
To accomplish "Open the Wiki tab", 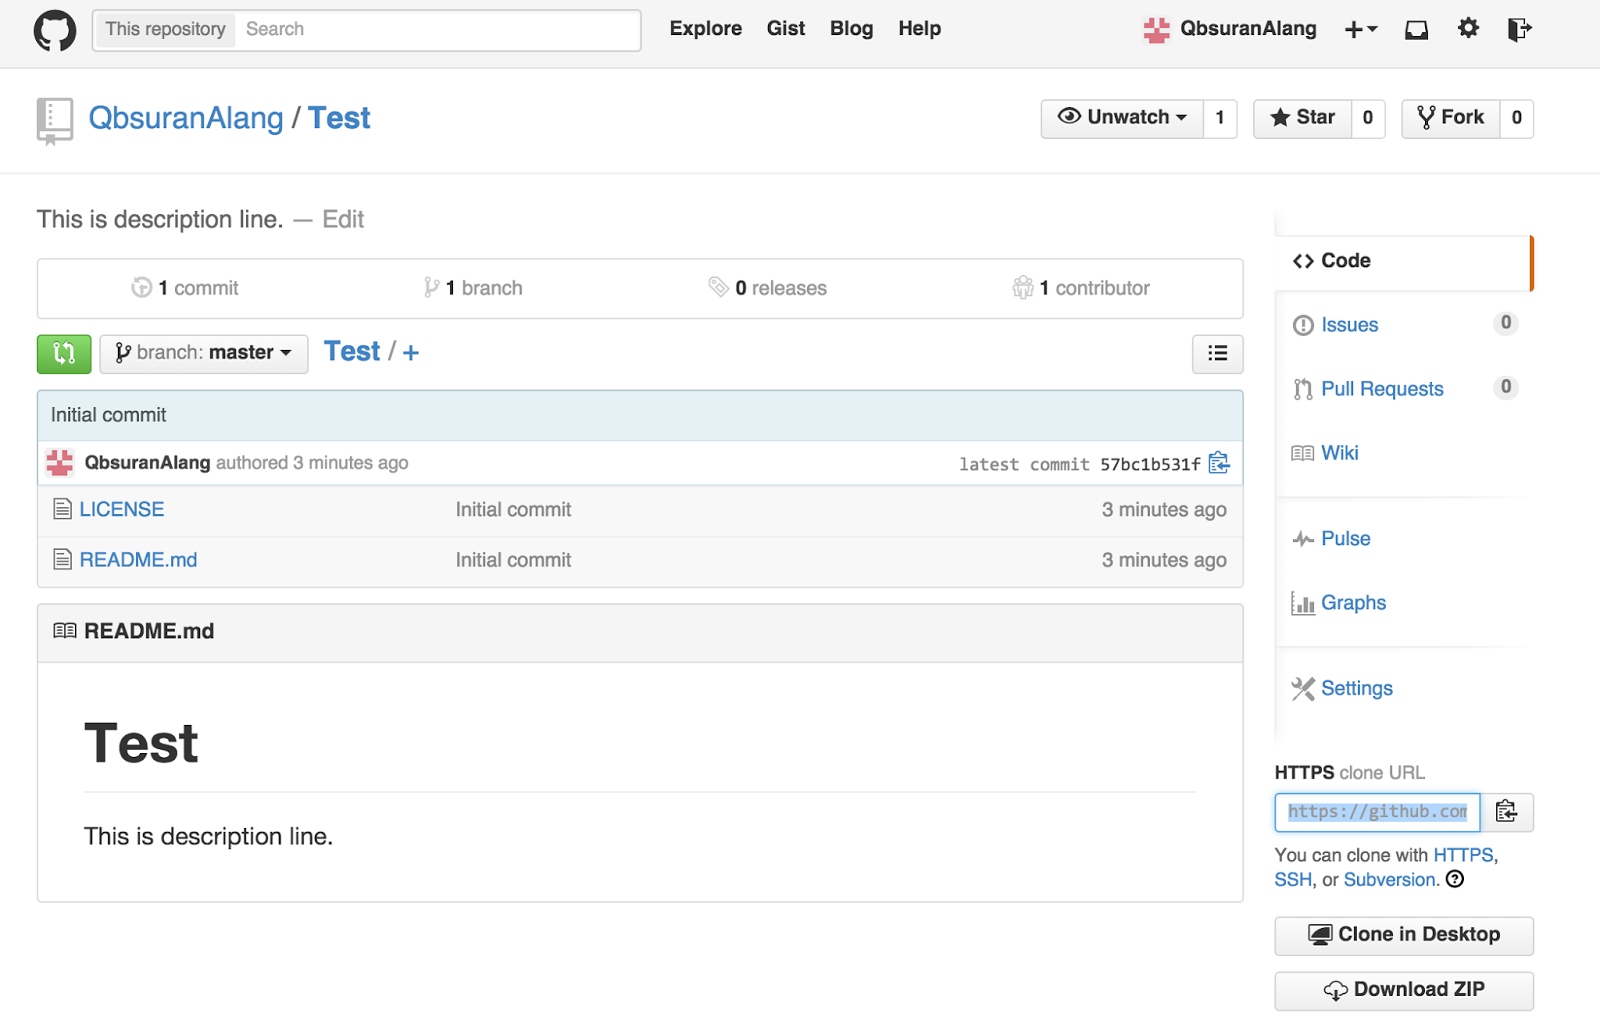I will [x=1339, y=453].
